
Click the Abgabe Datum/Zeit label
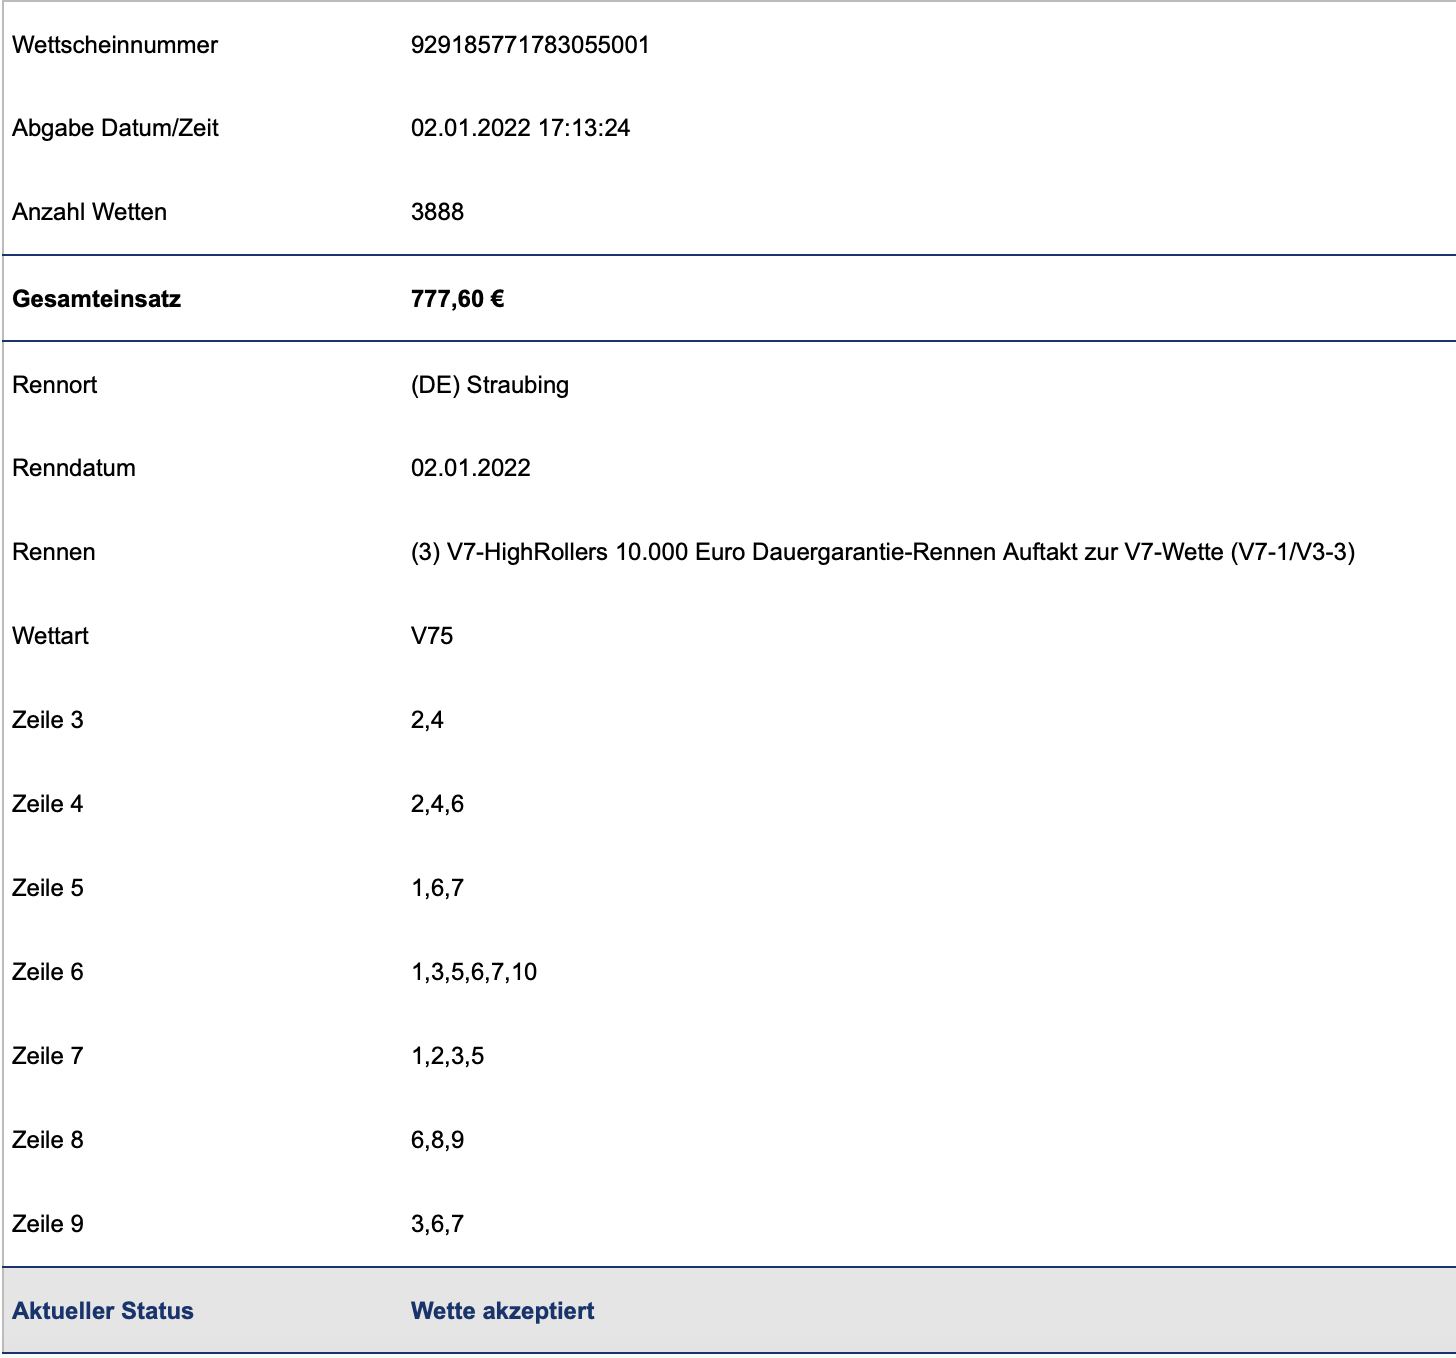(x=115, y=128)
